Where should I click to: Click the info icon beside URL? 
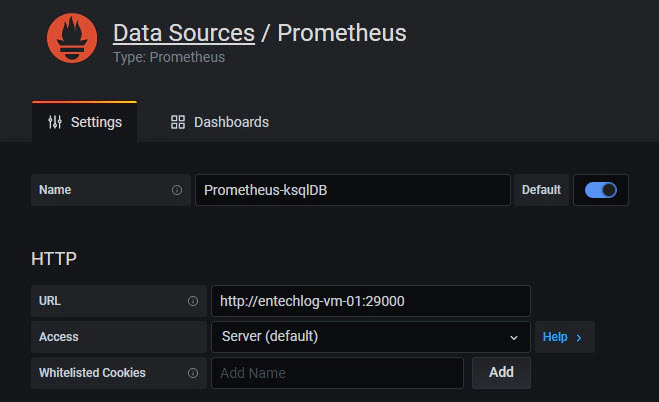coord(193,301)
